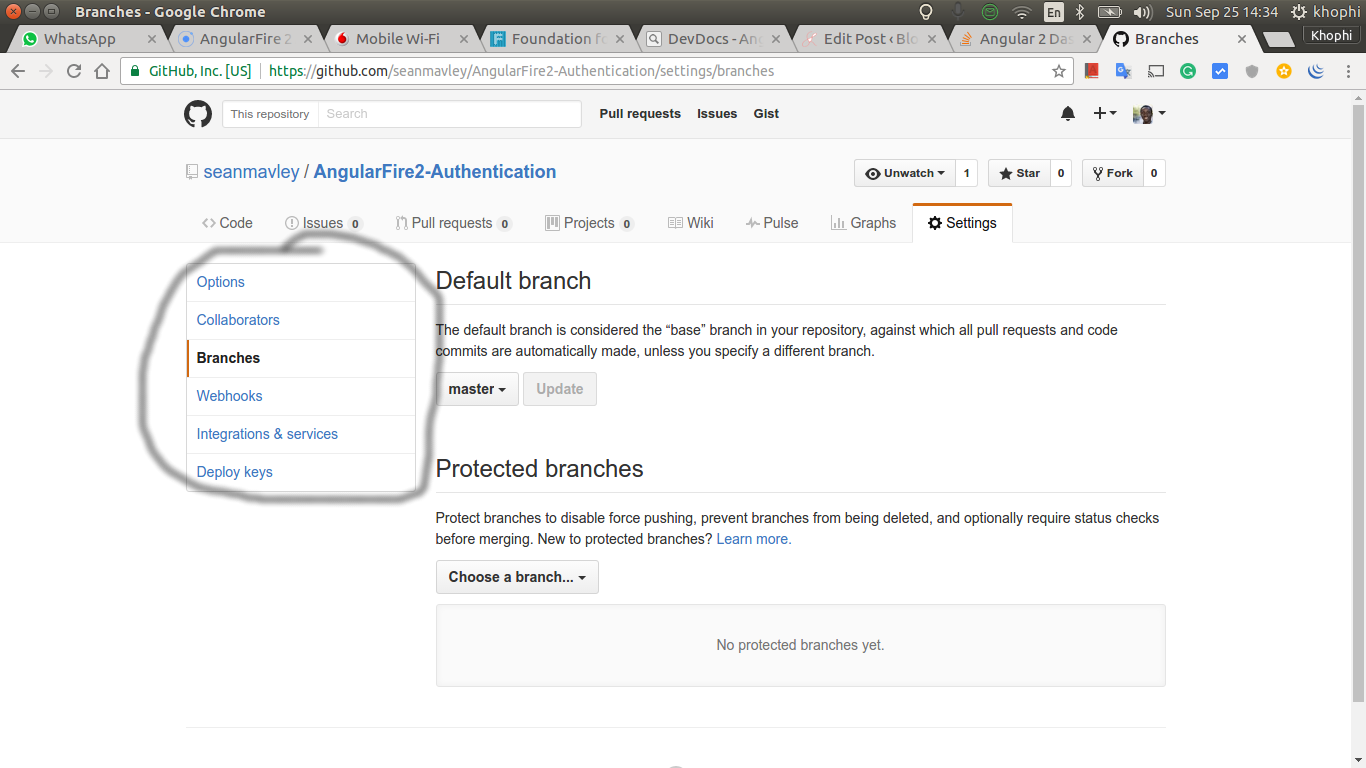Open the Pulse repository tab
The image size is (1366, 768).
point(772,223)
